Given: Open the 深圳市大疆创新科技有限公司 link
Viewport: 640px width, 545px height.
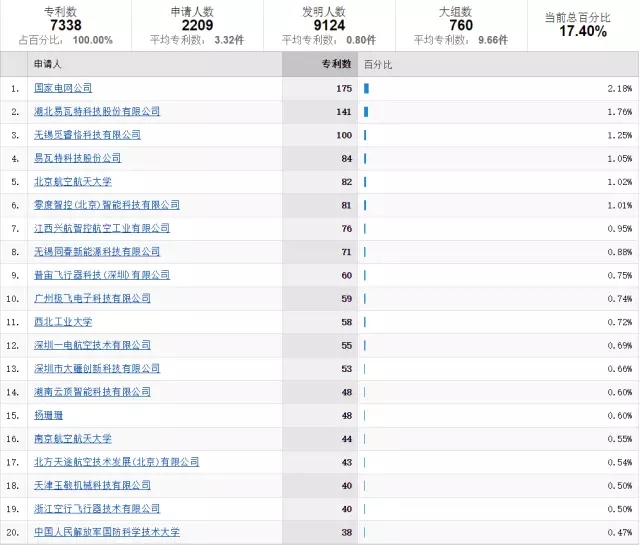Looking at the screenshot, I should (x=97, y=368).
